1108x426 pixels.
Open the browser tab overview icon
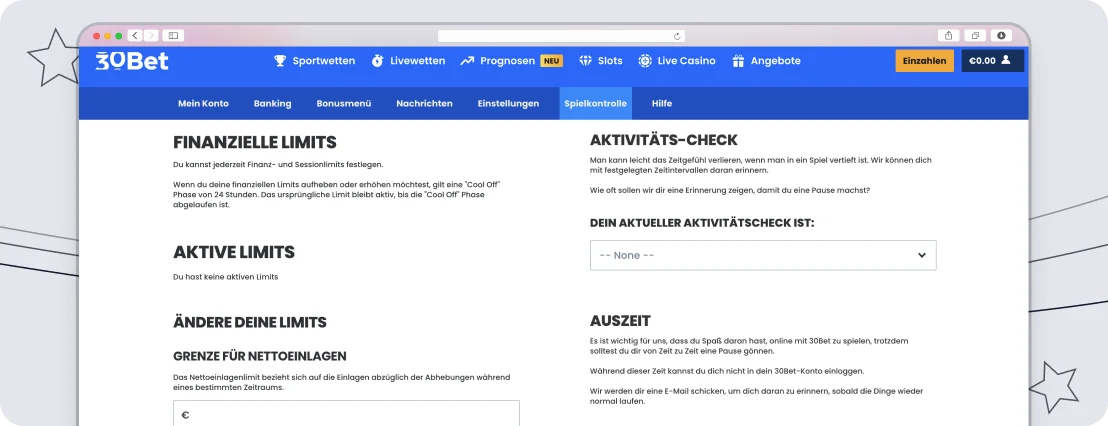[975, 35]
